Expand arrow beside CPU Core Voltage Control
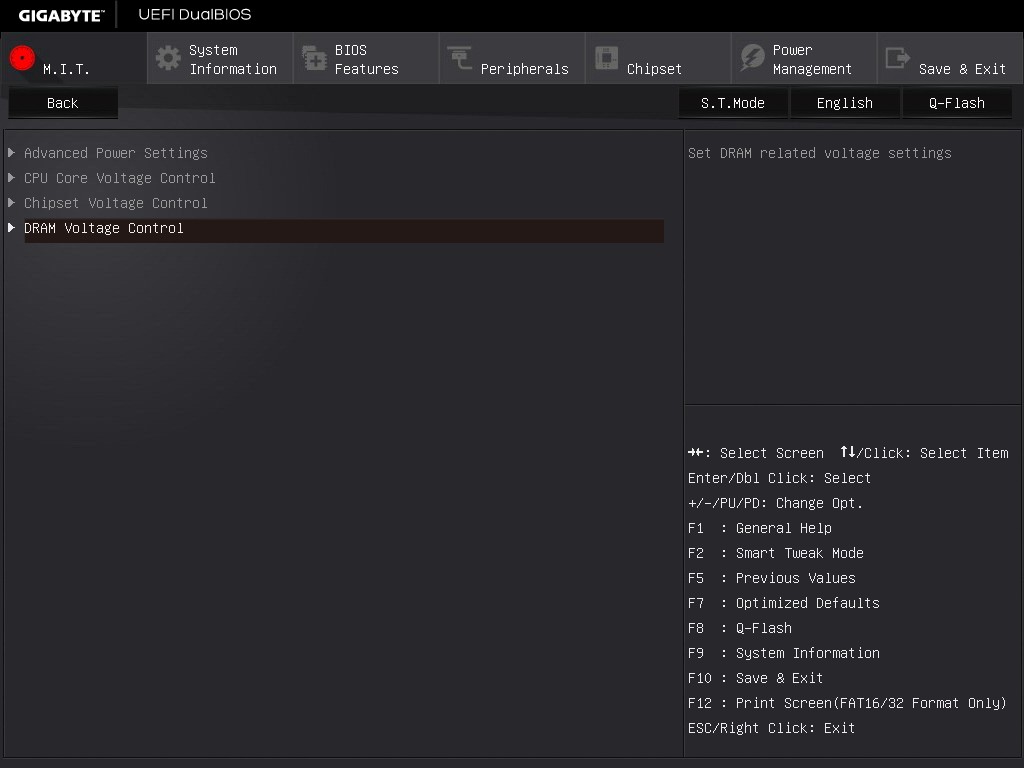 [x=11, y=178]
